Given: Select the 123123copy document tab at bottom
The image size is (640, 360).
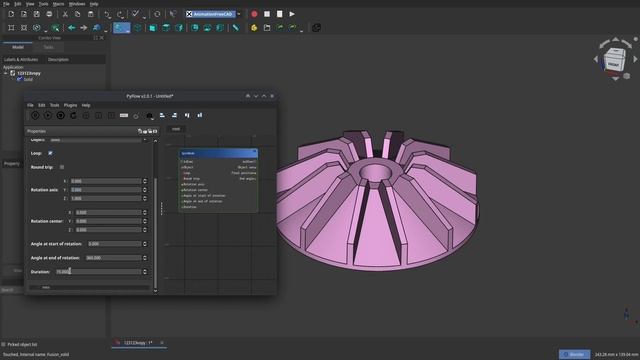Looking at the screenshot, I should point(138,343).
